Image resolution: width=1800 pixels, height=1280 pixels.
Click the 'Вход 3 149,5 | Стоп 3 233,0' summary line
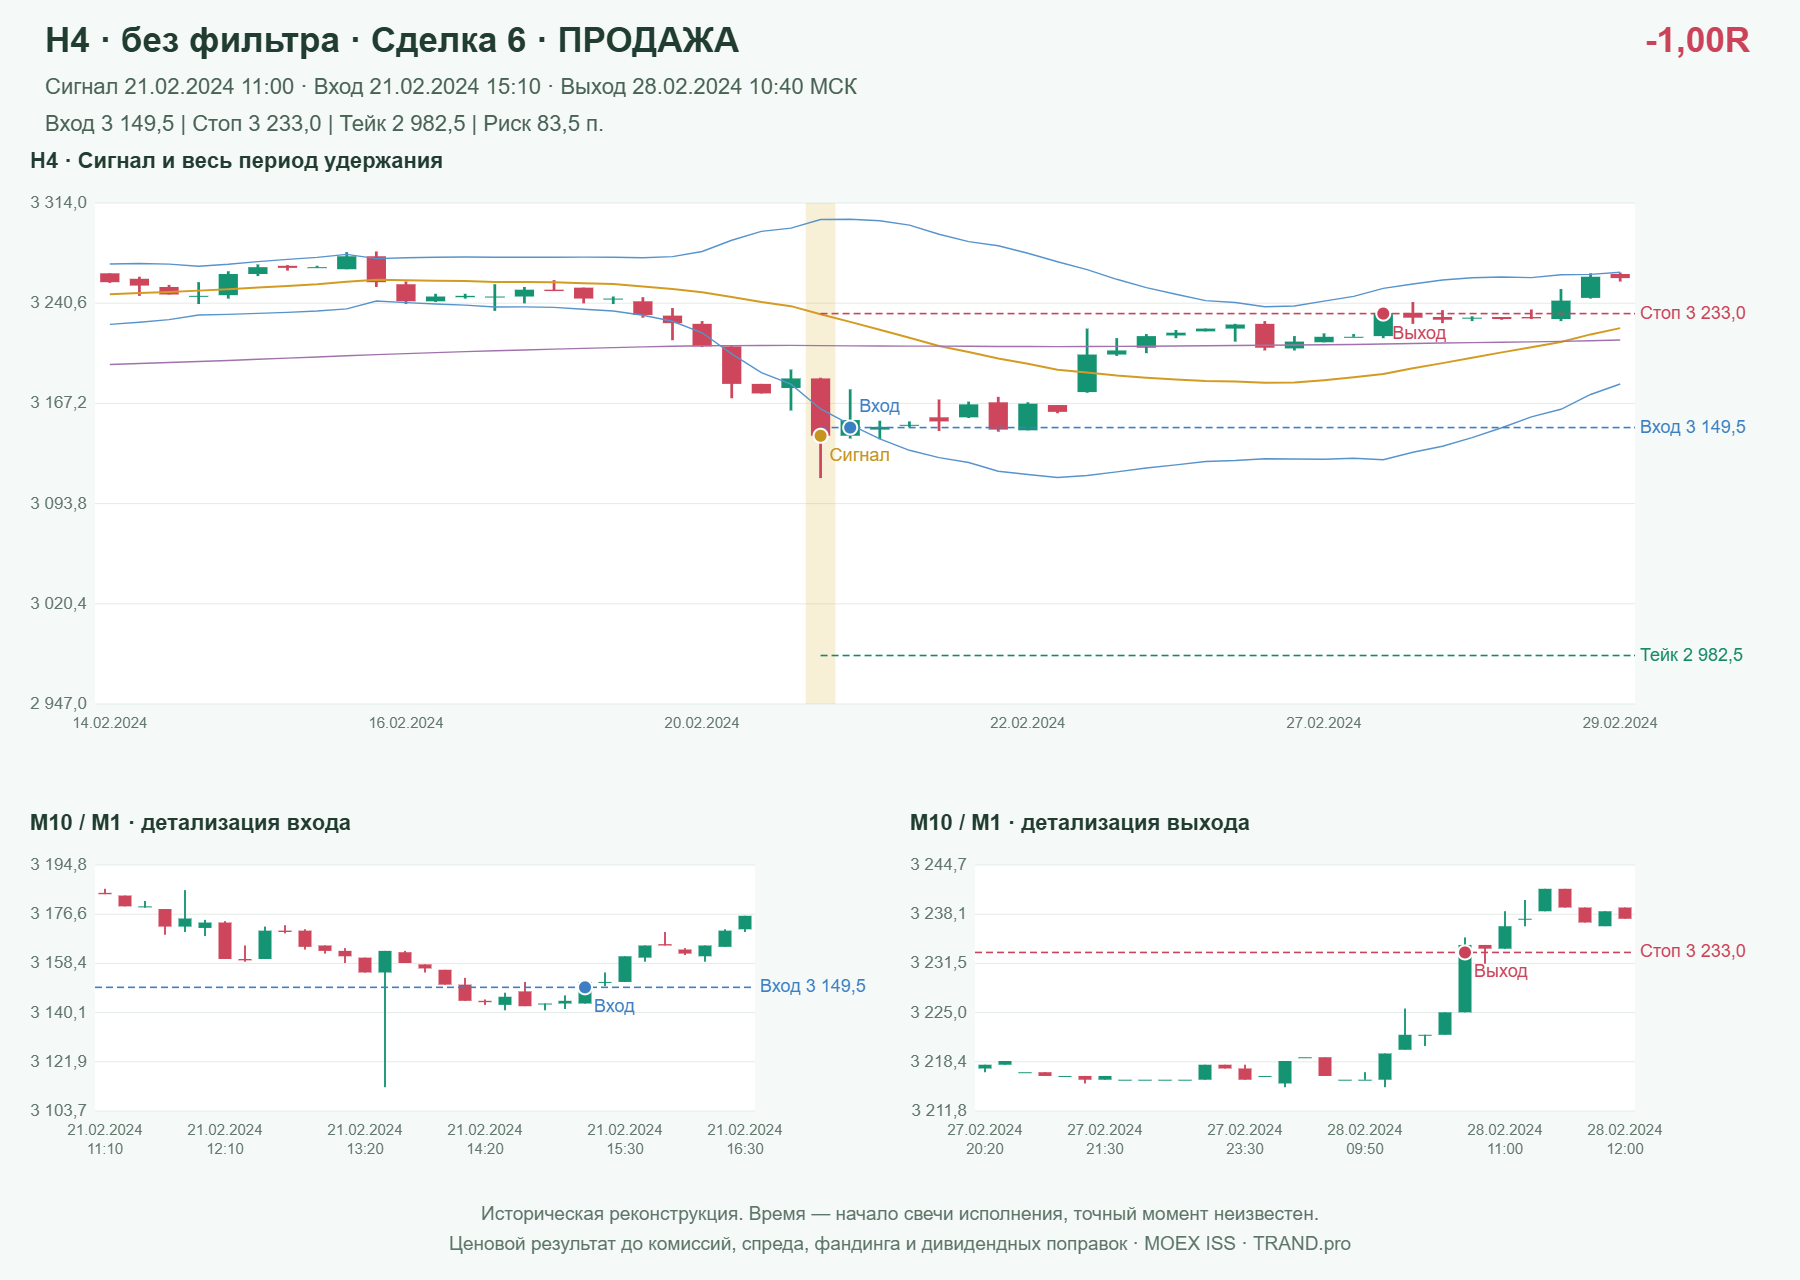point(324,124)
